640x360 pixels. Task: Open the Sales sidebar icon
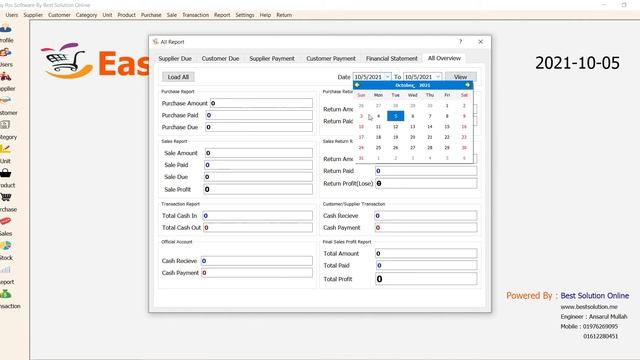[5, 221]
